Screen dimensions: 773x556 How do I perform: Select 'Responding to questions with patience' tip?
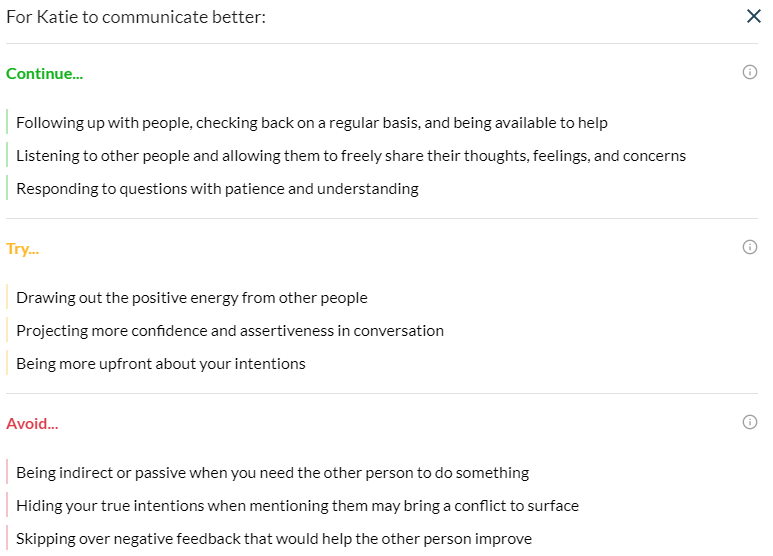[217, 189]
